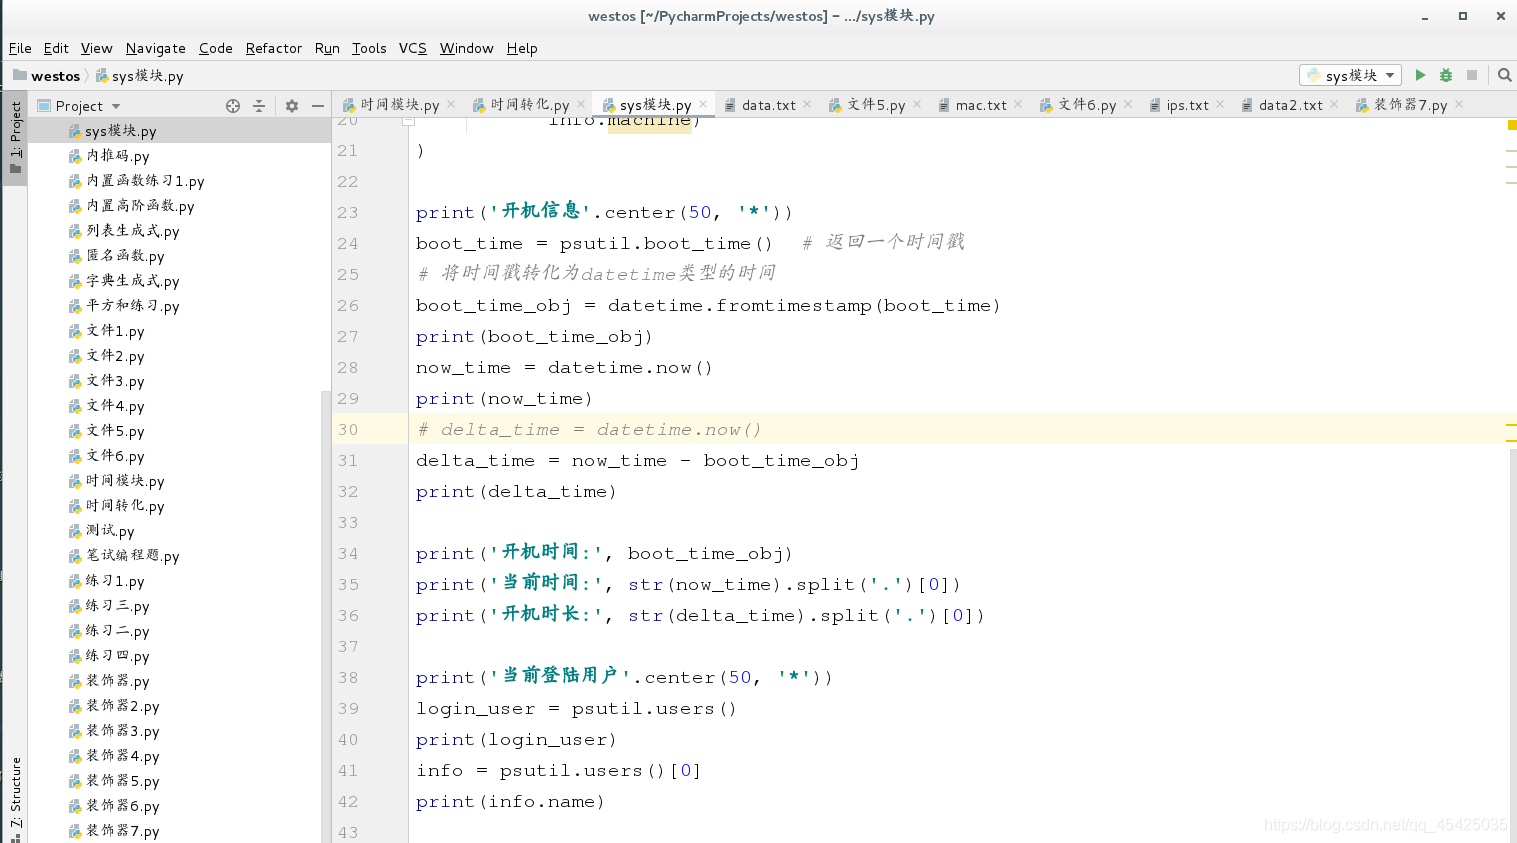Close the 时间模块.py editor tab
This screenshot has width=1517, height=843.
tap(451, 104)
